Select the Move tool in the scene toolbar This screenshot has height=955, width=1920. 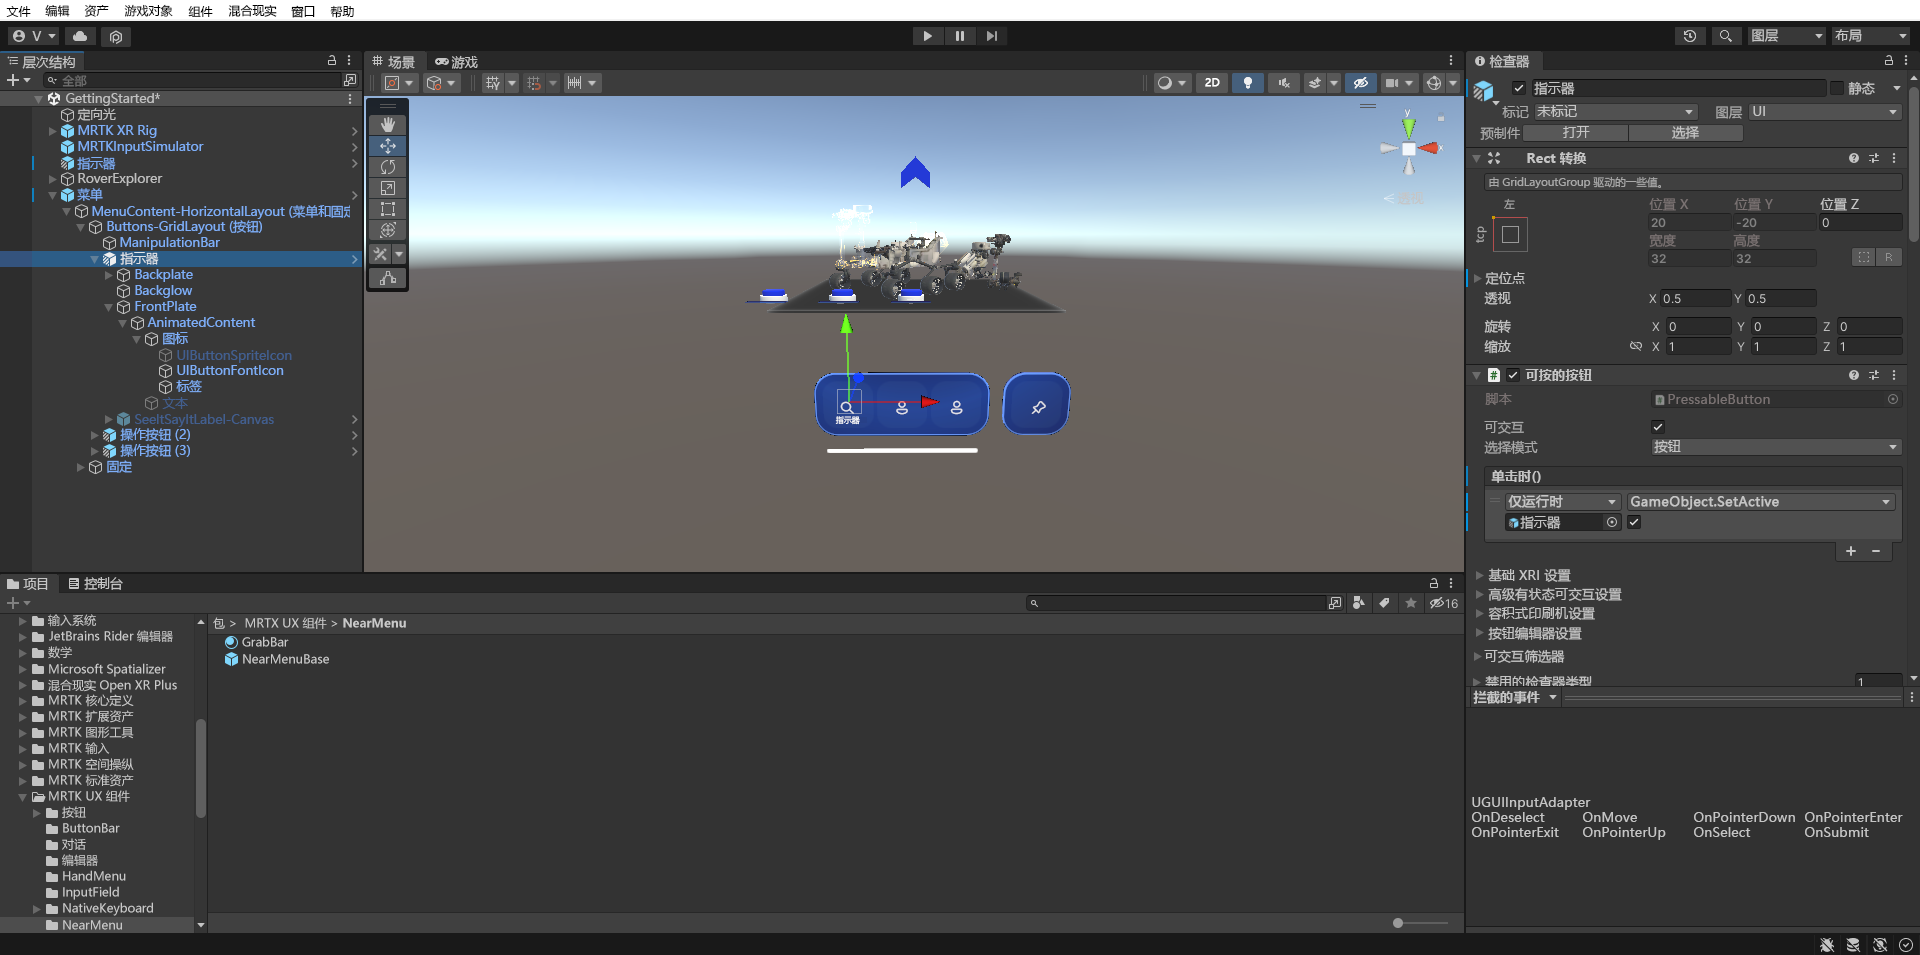pyautogui.click(x=388, y=146)
